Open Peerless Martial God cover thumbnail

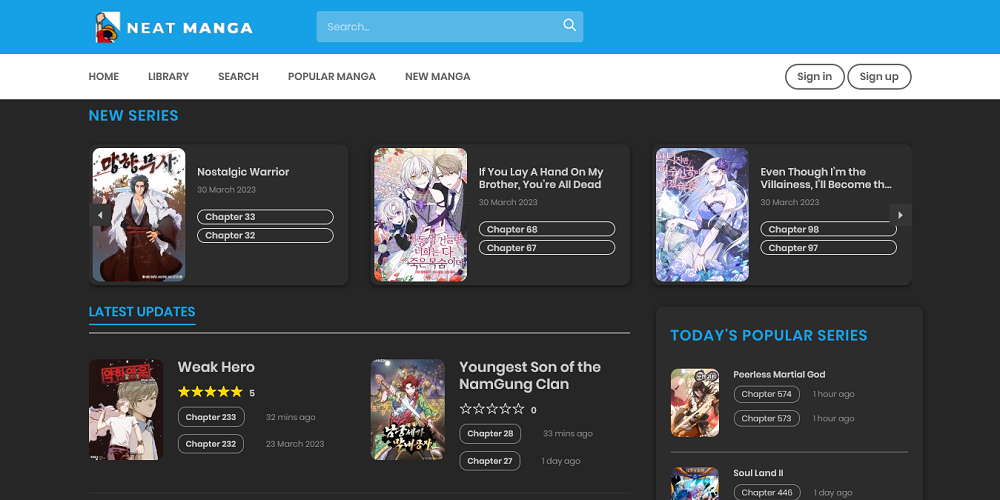click(x=695, y=402)
